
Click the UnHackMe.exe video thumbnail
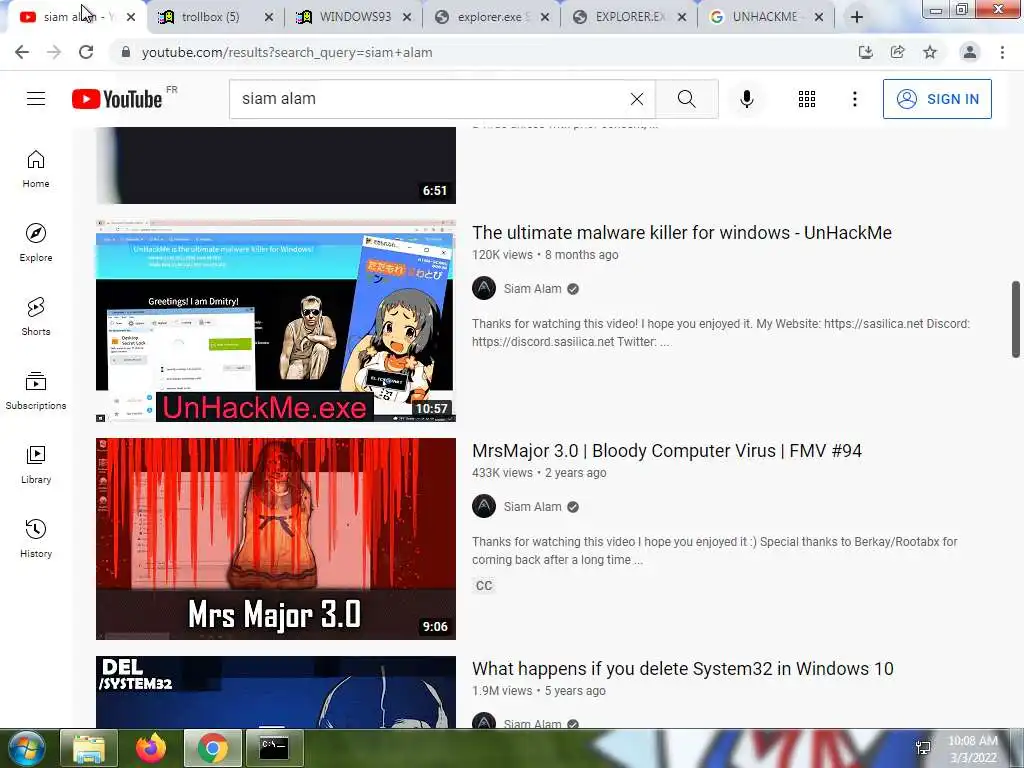pos(276,321)
